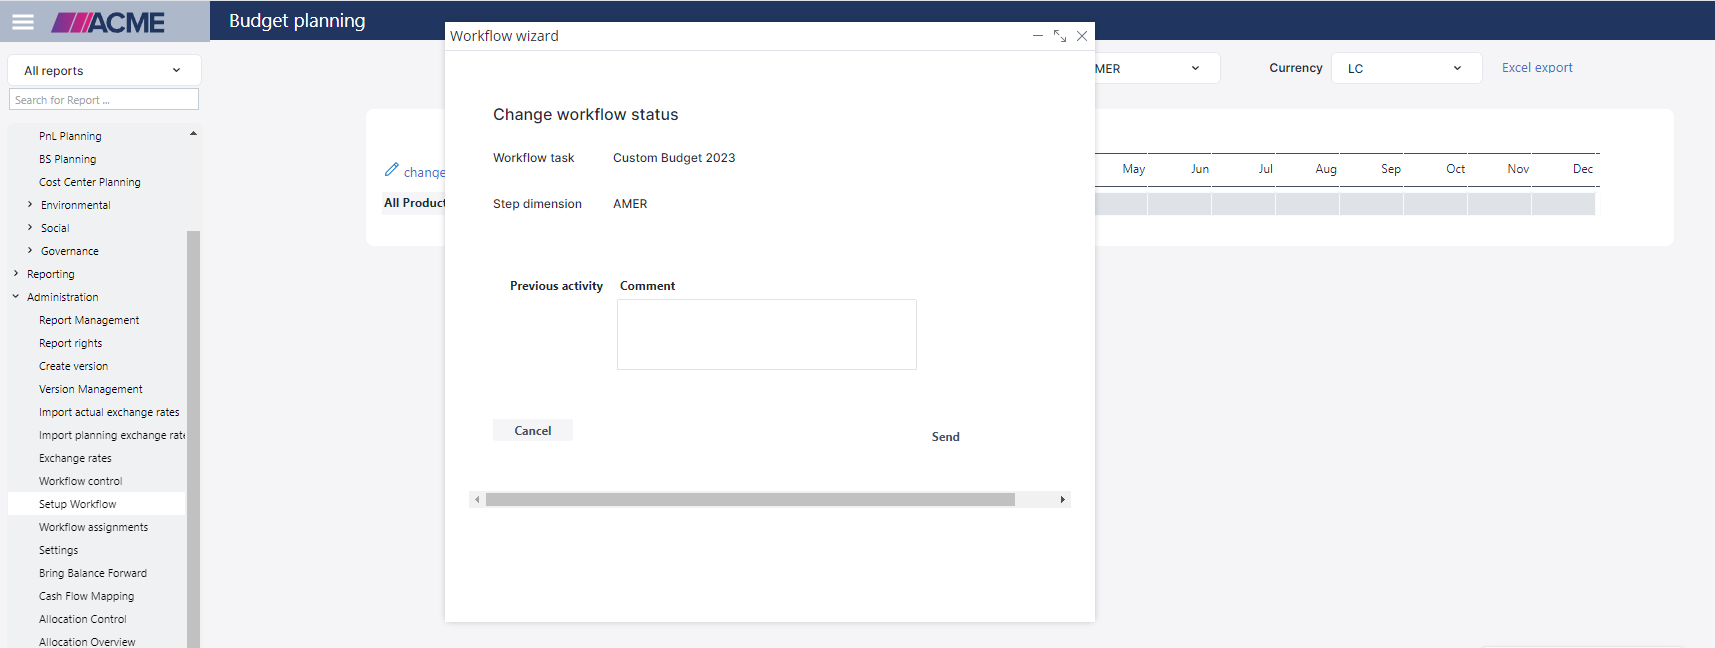
Task: Expand the Reporting section
Action: (x=16, y=274)
